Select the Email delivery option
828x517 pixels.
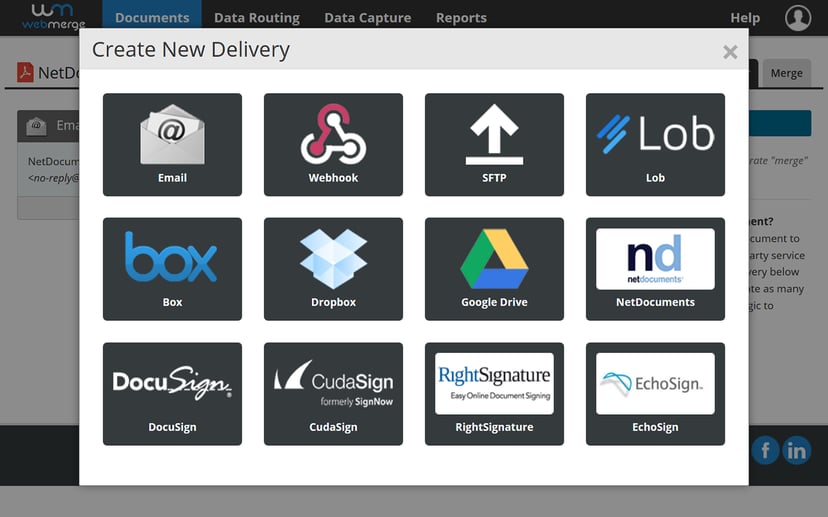(172, 145)
